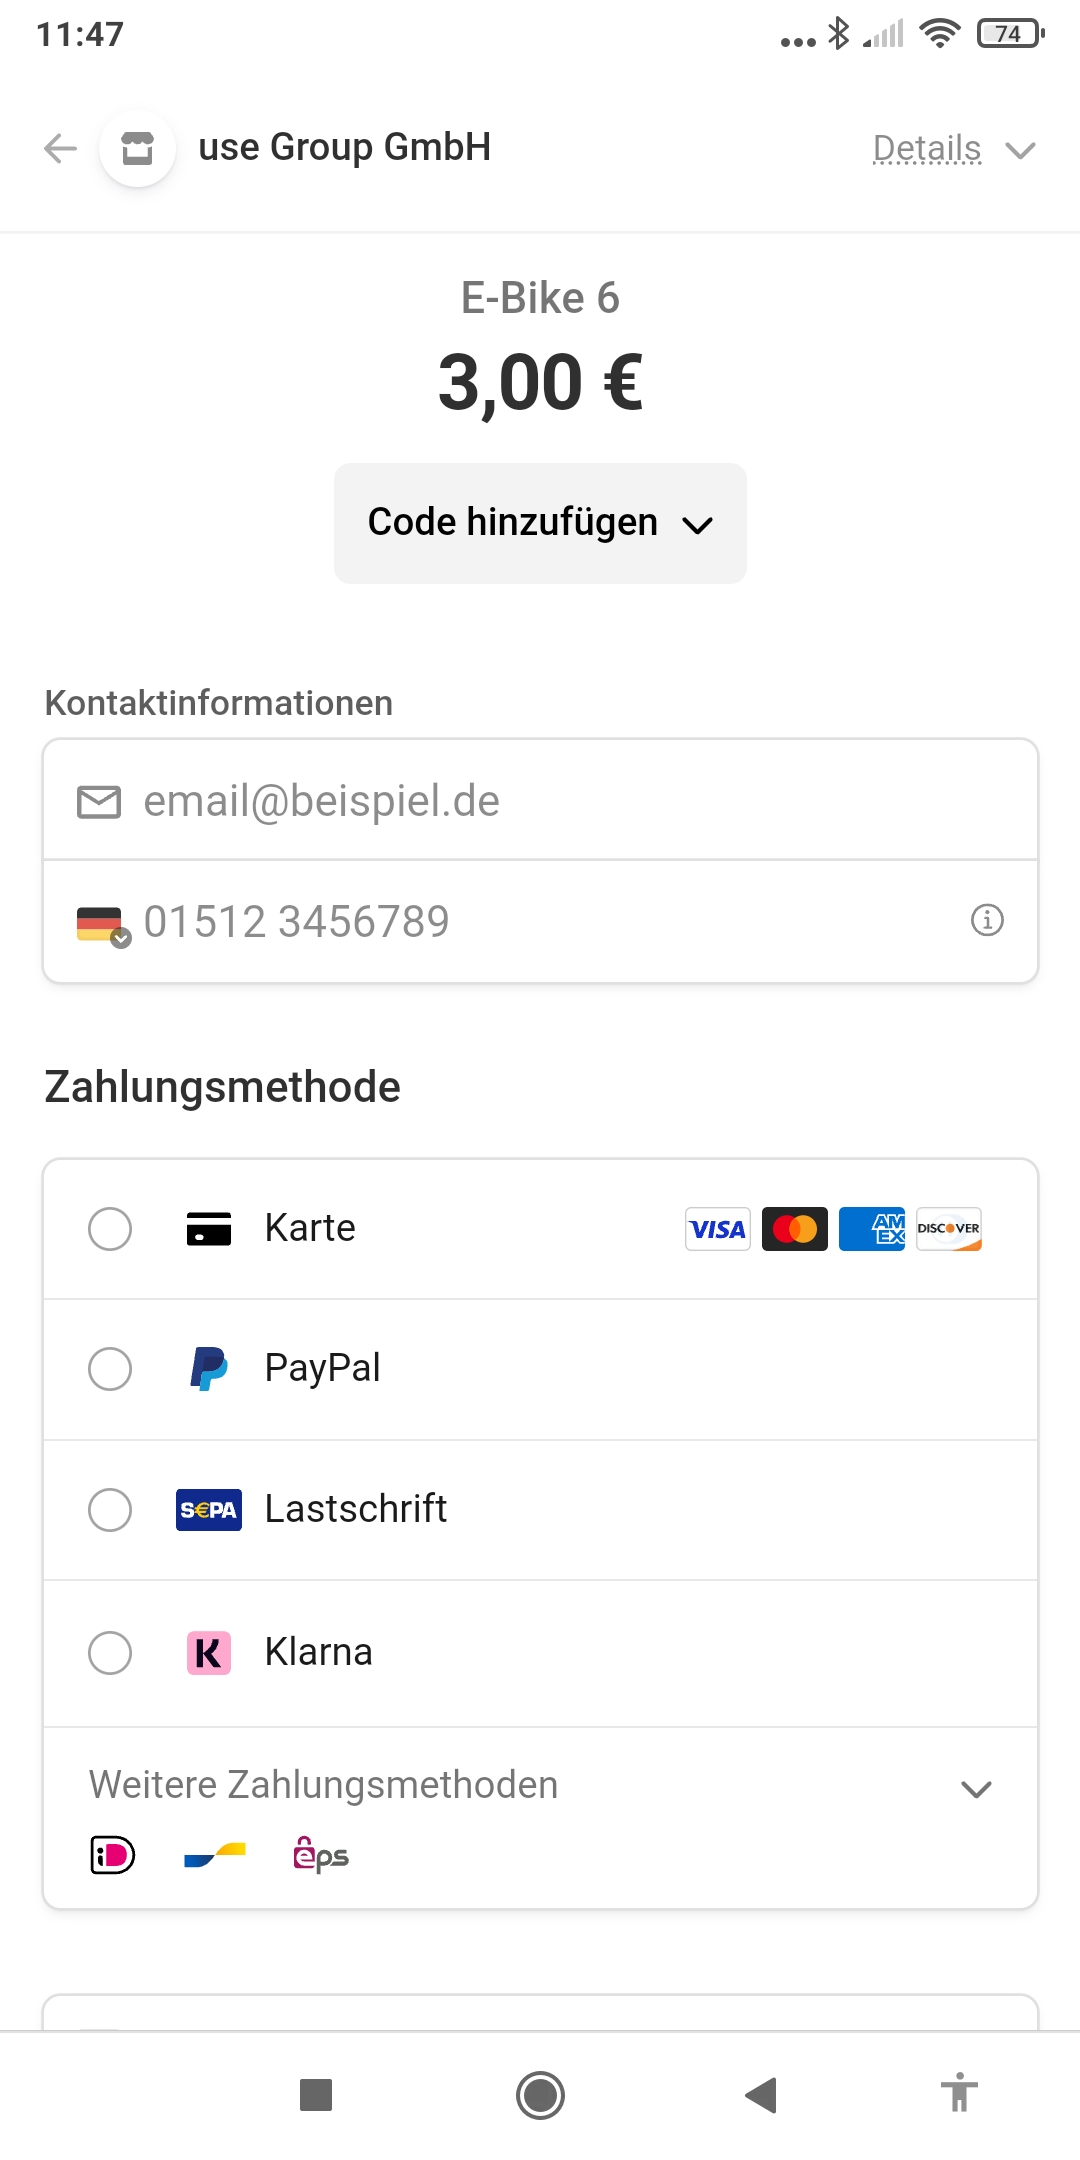Tap the use Group GmbH store icon
1080x2160 pixels.
click(x=138, y=149)
